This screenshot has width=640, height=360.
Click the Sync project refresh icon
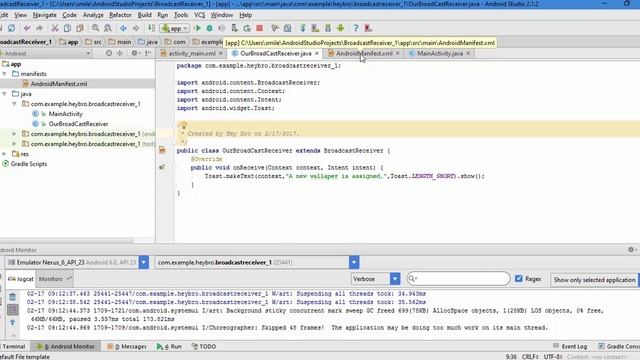click(x=11, y=28)
